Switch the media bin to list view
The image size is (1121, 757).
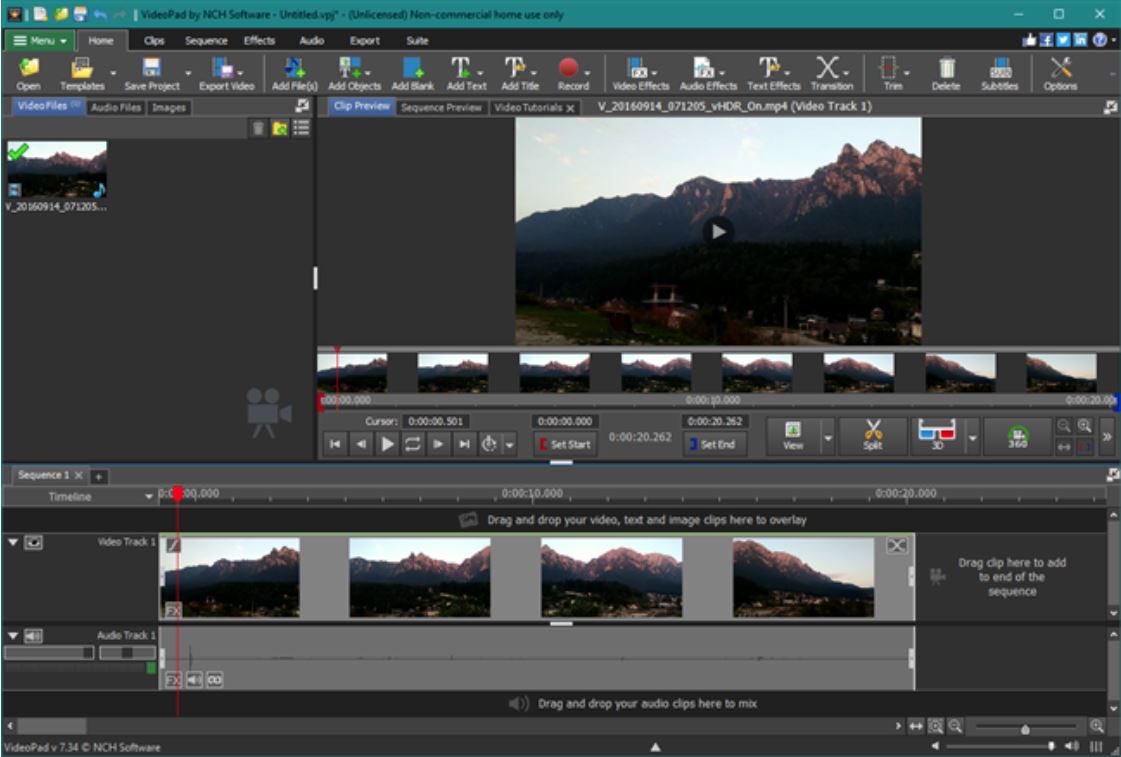click(x=301, y=128)
